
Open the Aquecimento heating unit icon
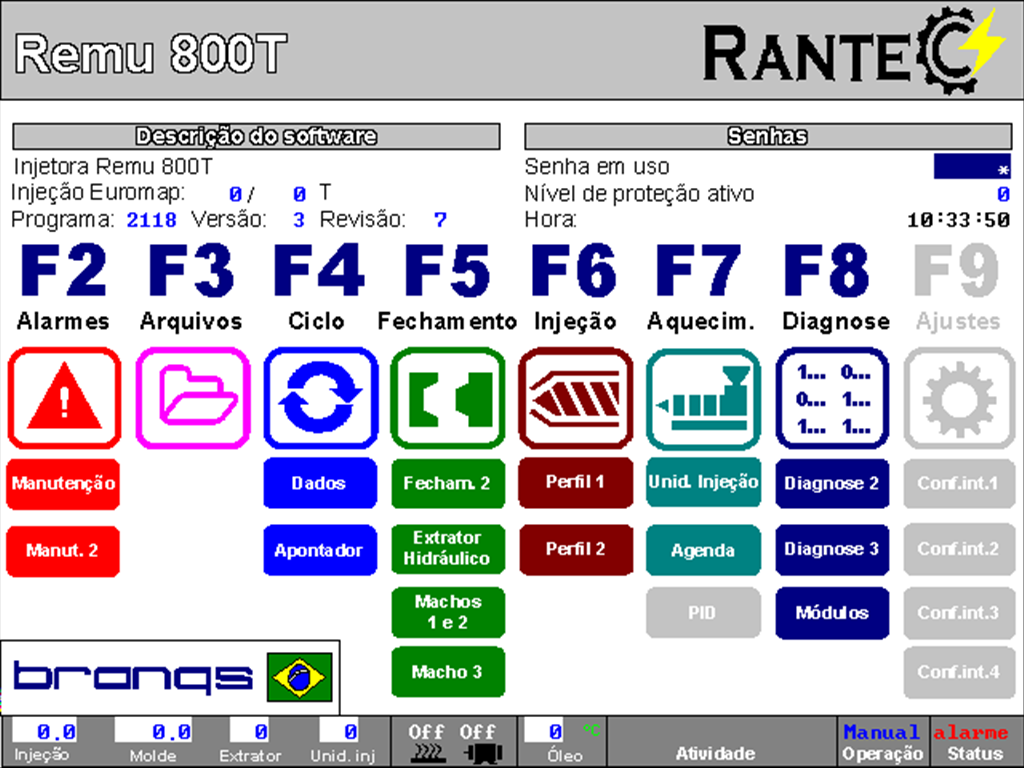point(703,398)
